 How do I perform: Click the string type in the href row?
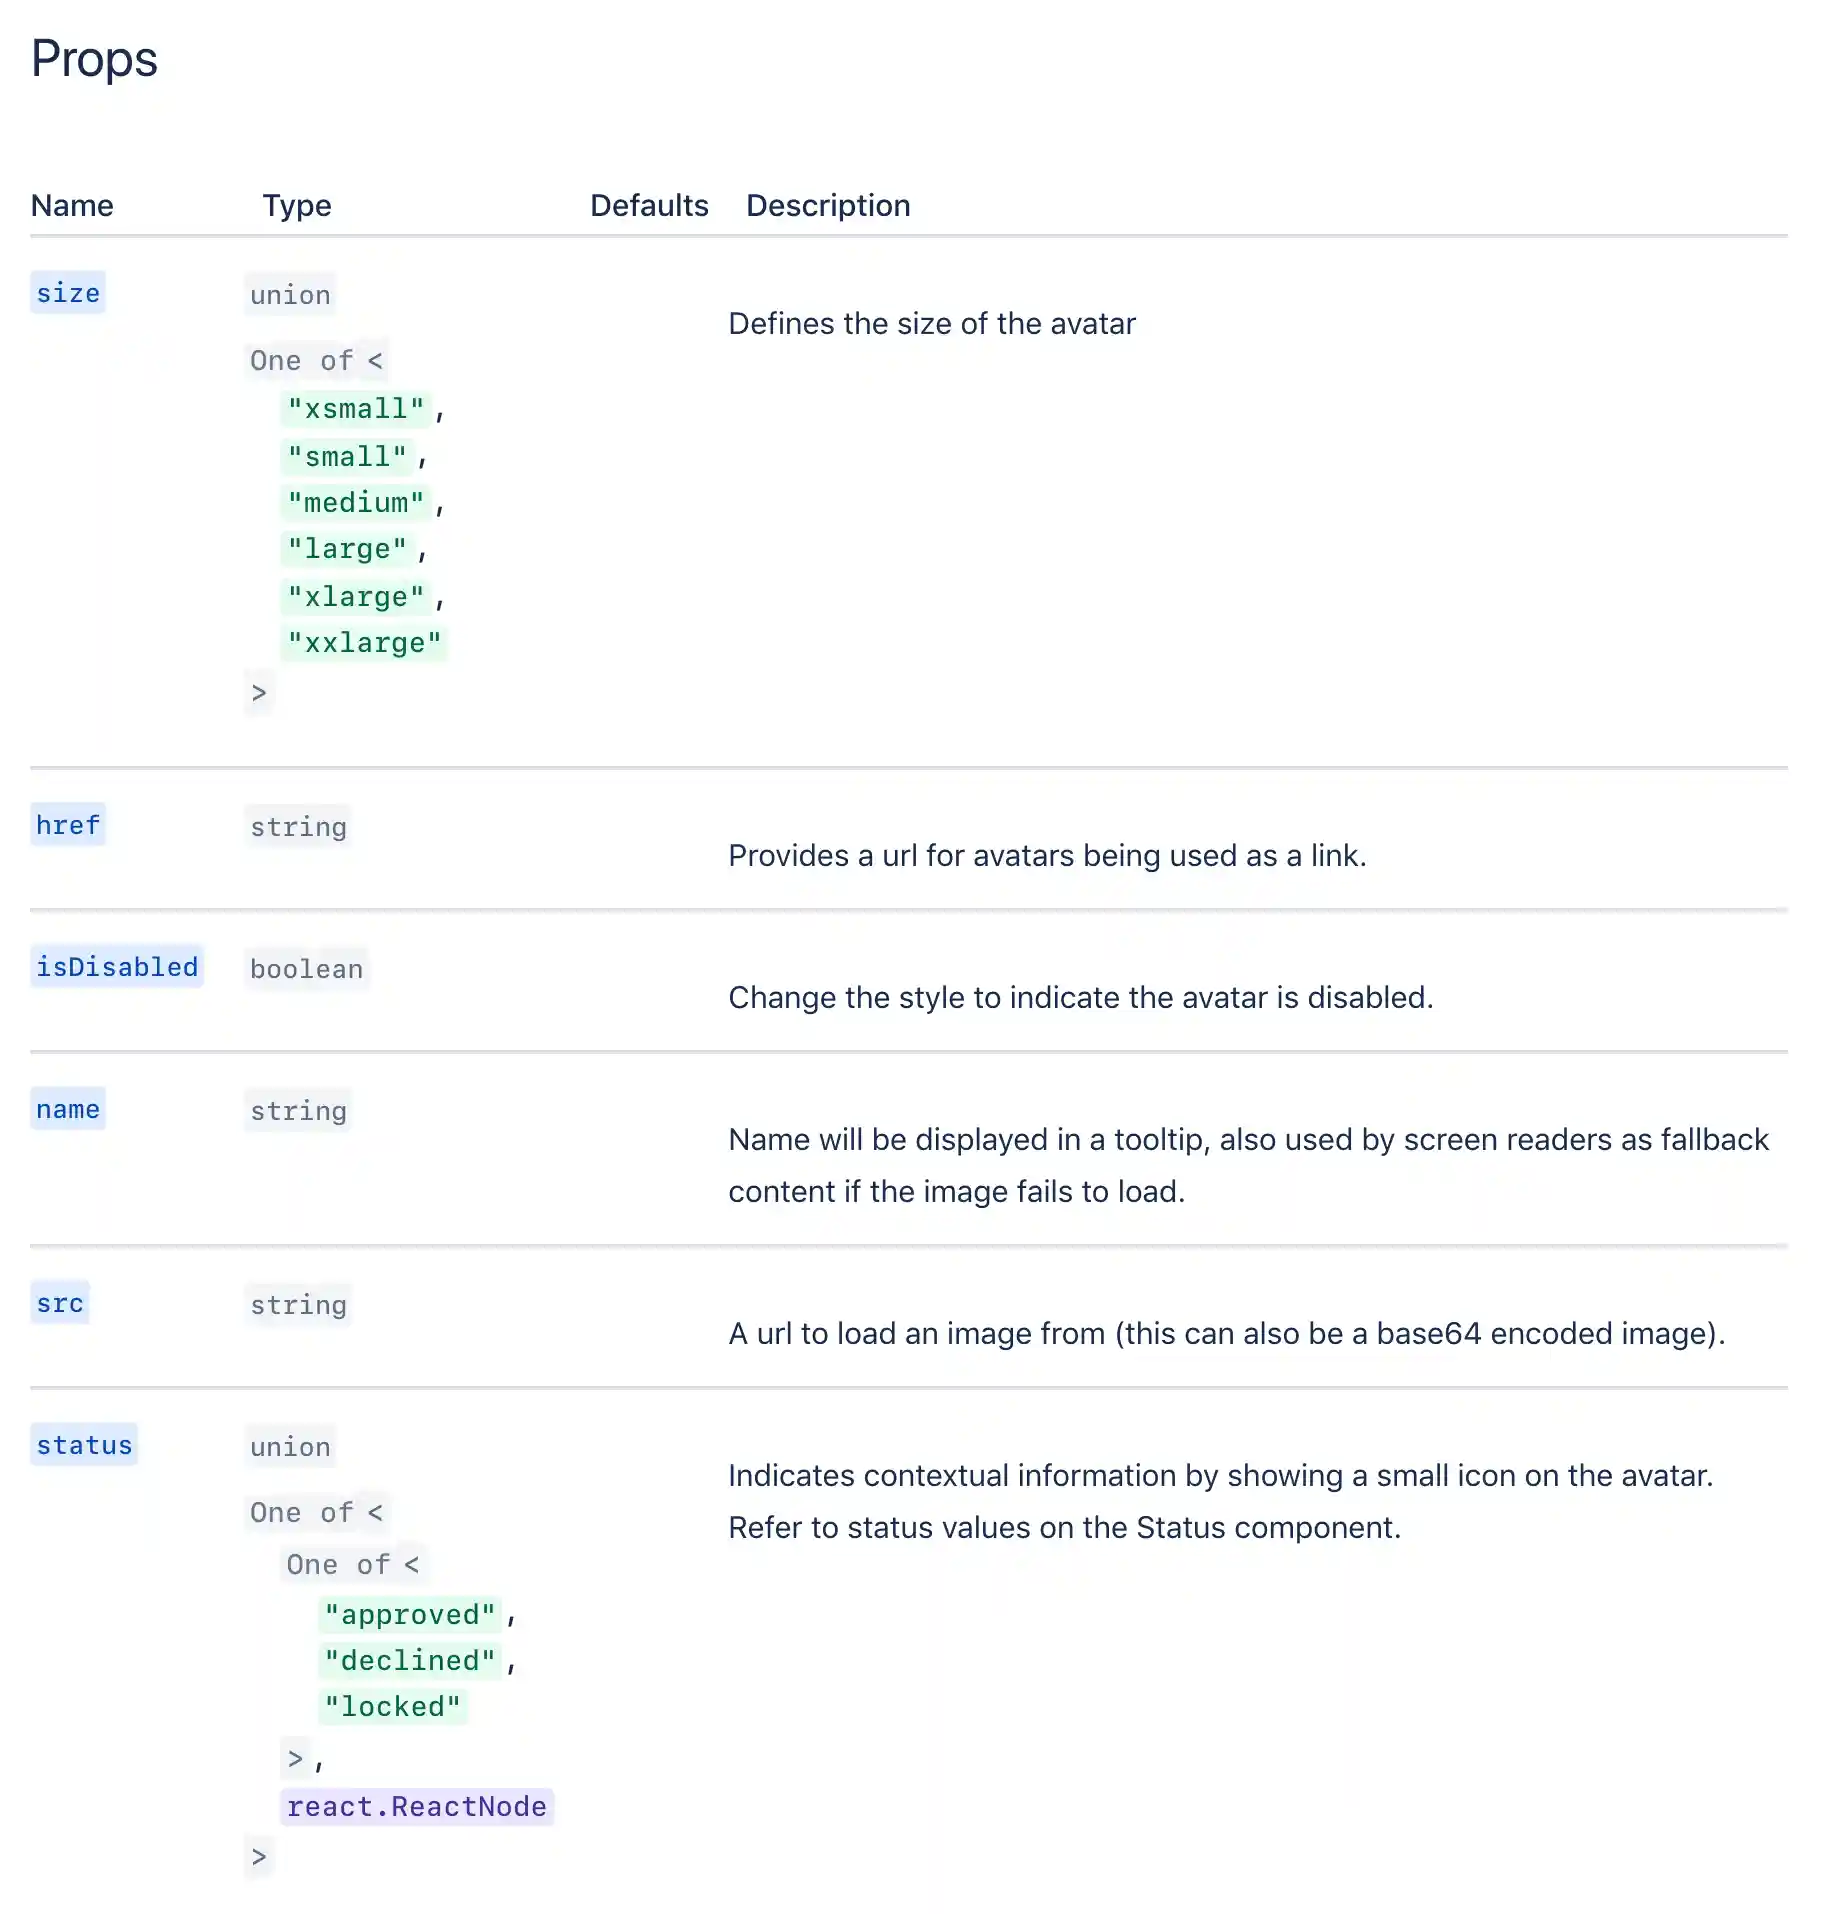(x=298, y=827)
